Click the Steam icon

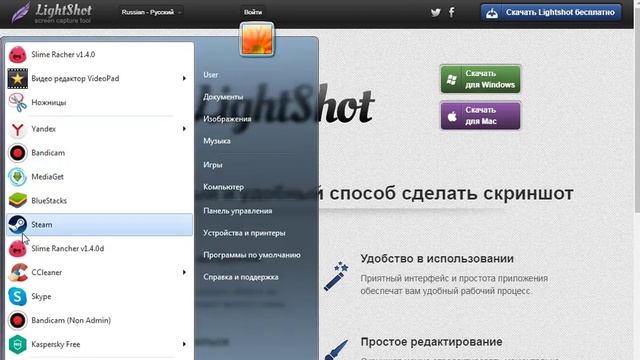click(x=18, y=224)
